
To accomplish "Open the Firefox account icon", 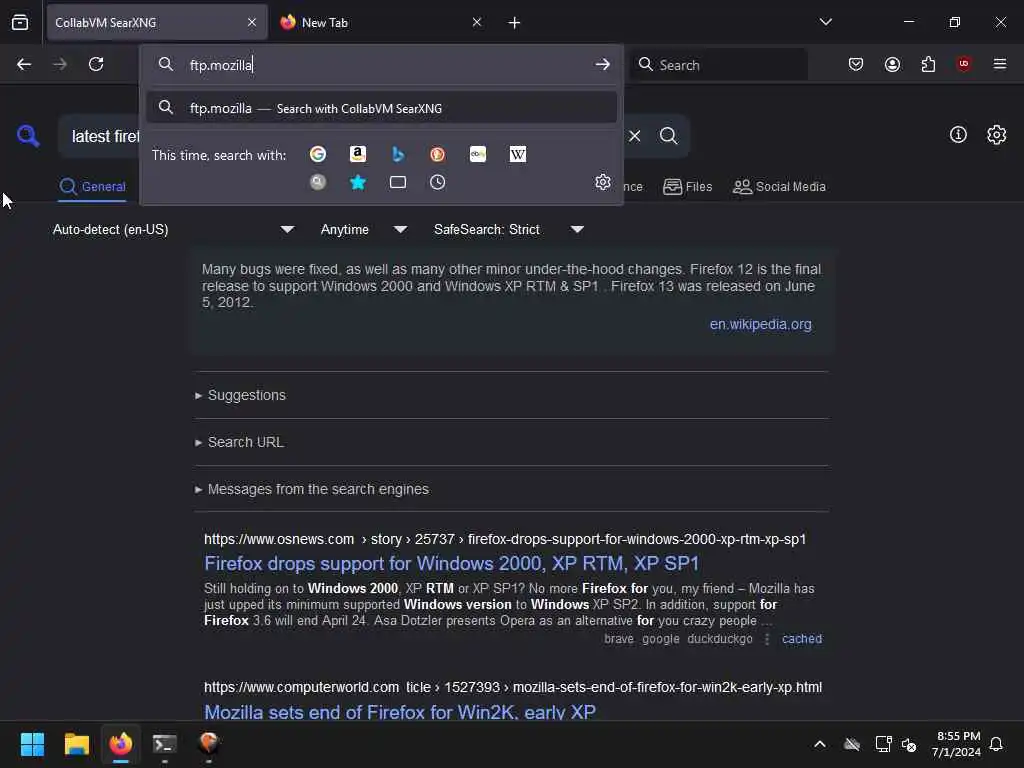I will click(892, 64).
